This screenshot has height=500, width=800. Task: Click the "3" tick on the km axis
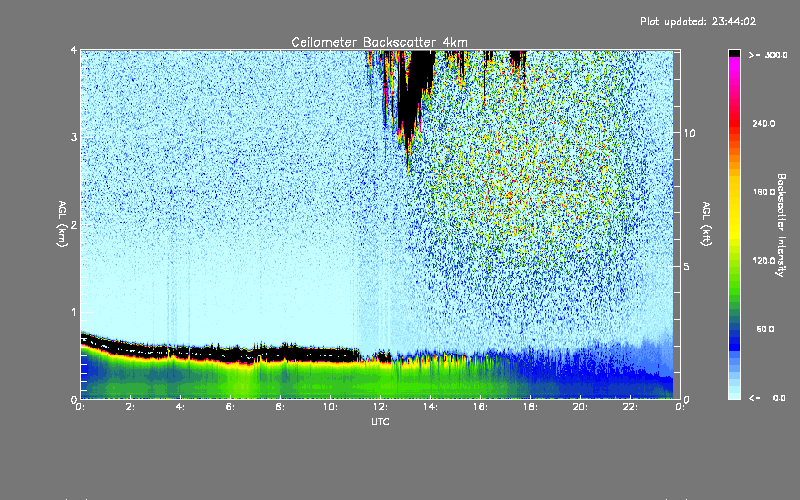[x=74, y=137]
